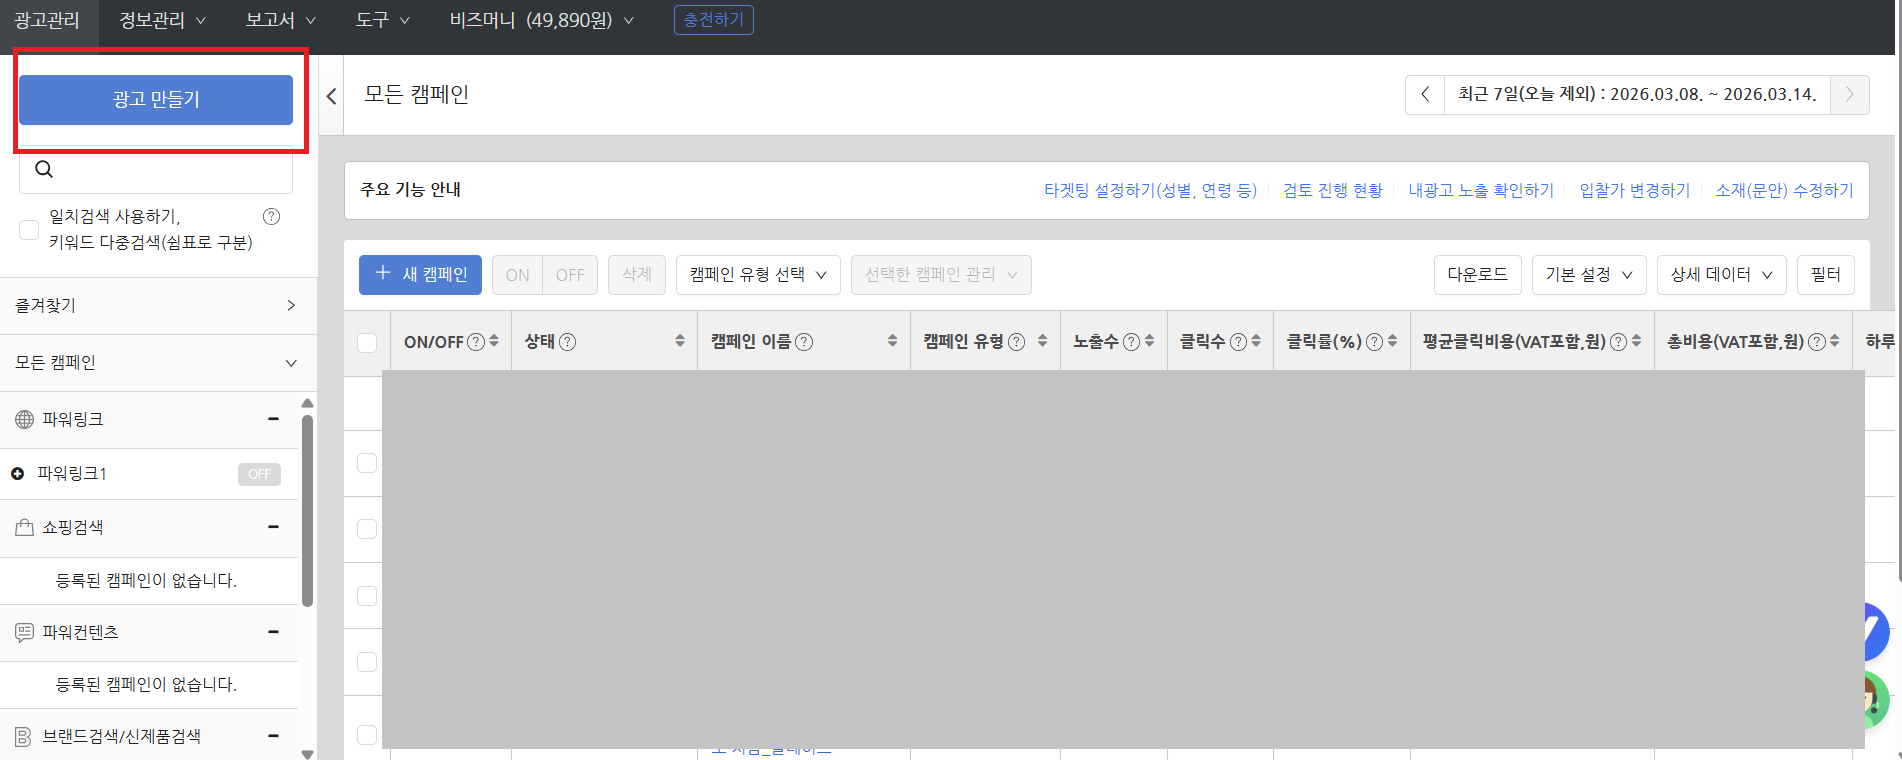Sort by 노출수 column sort arrows
This screenshot has height=760, width=1902.
[x=1149, y=341]
